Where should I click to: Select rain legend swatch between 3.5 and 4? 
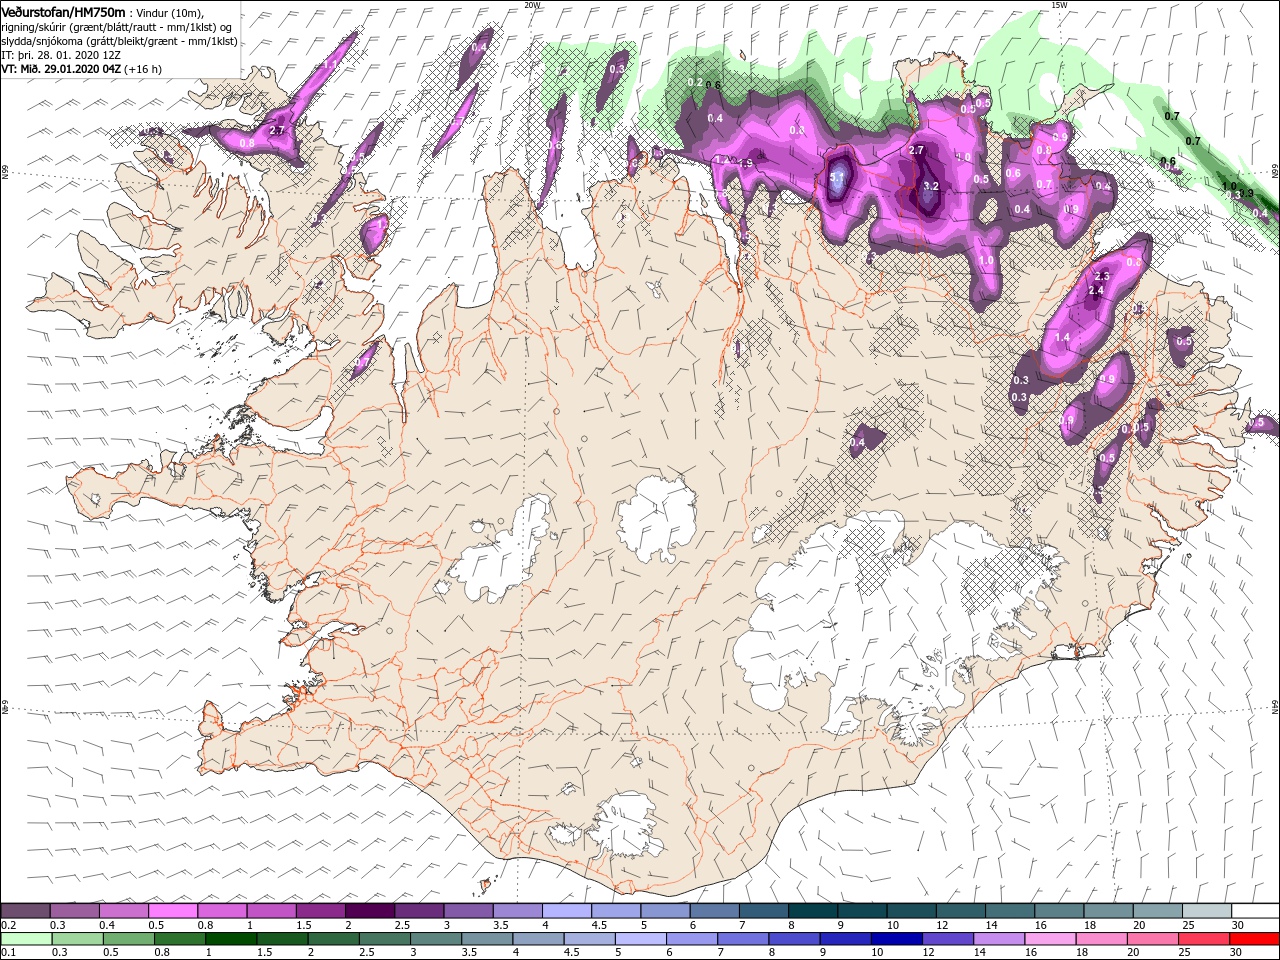tap(487, 938)
